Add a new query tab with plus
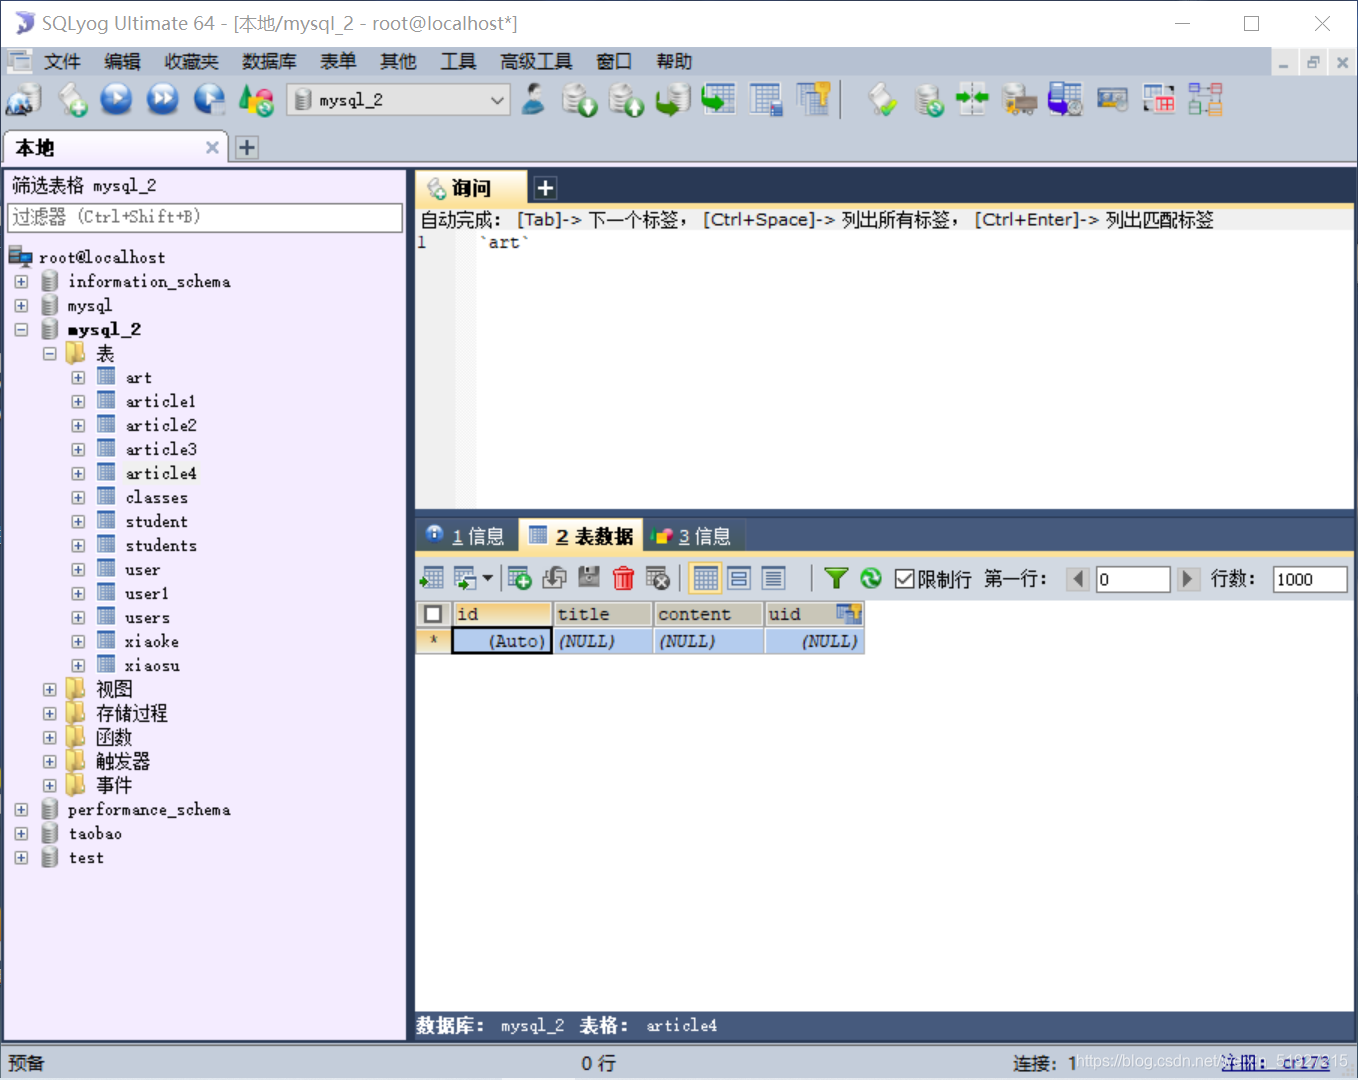 pyautogui.click(x=545, y=188)
